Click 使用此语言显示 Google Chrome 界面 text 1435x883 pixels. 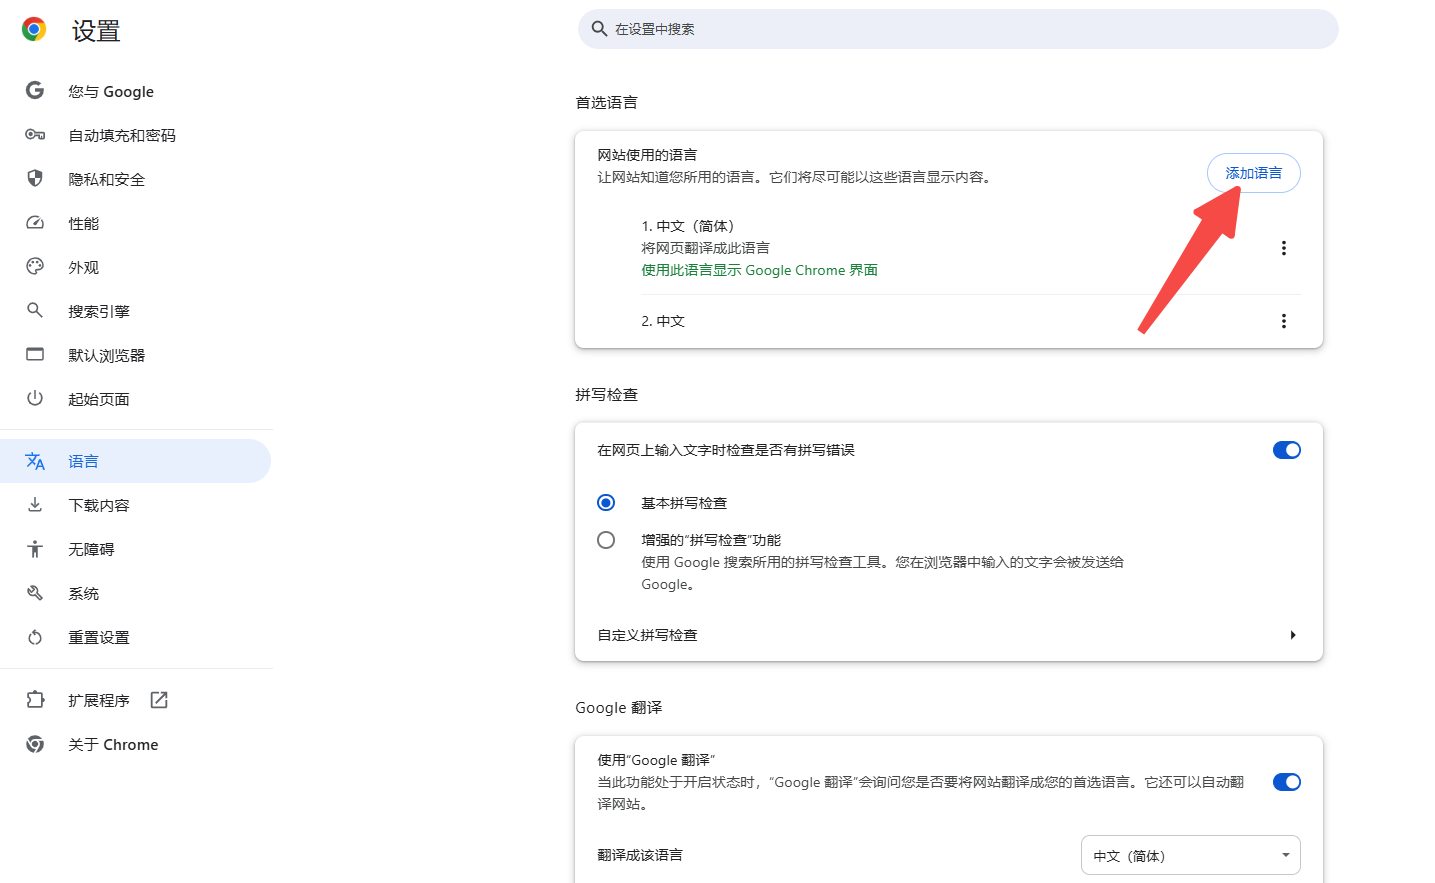tap(759, 270)
